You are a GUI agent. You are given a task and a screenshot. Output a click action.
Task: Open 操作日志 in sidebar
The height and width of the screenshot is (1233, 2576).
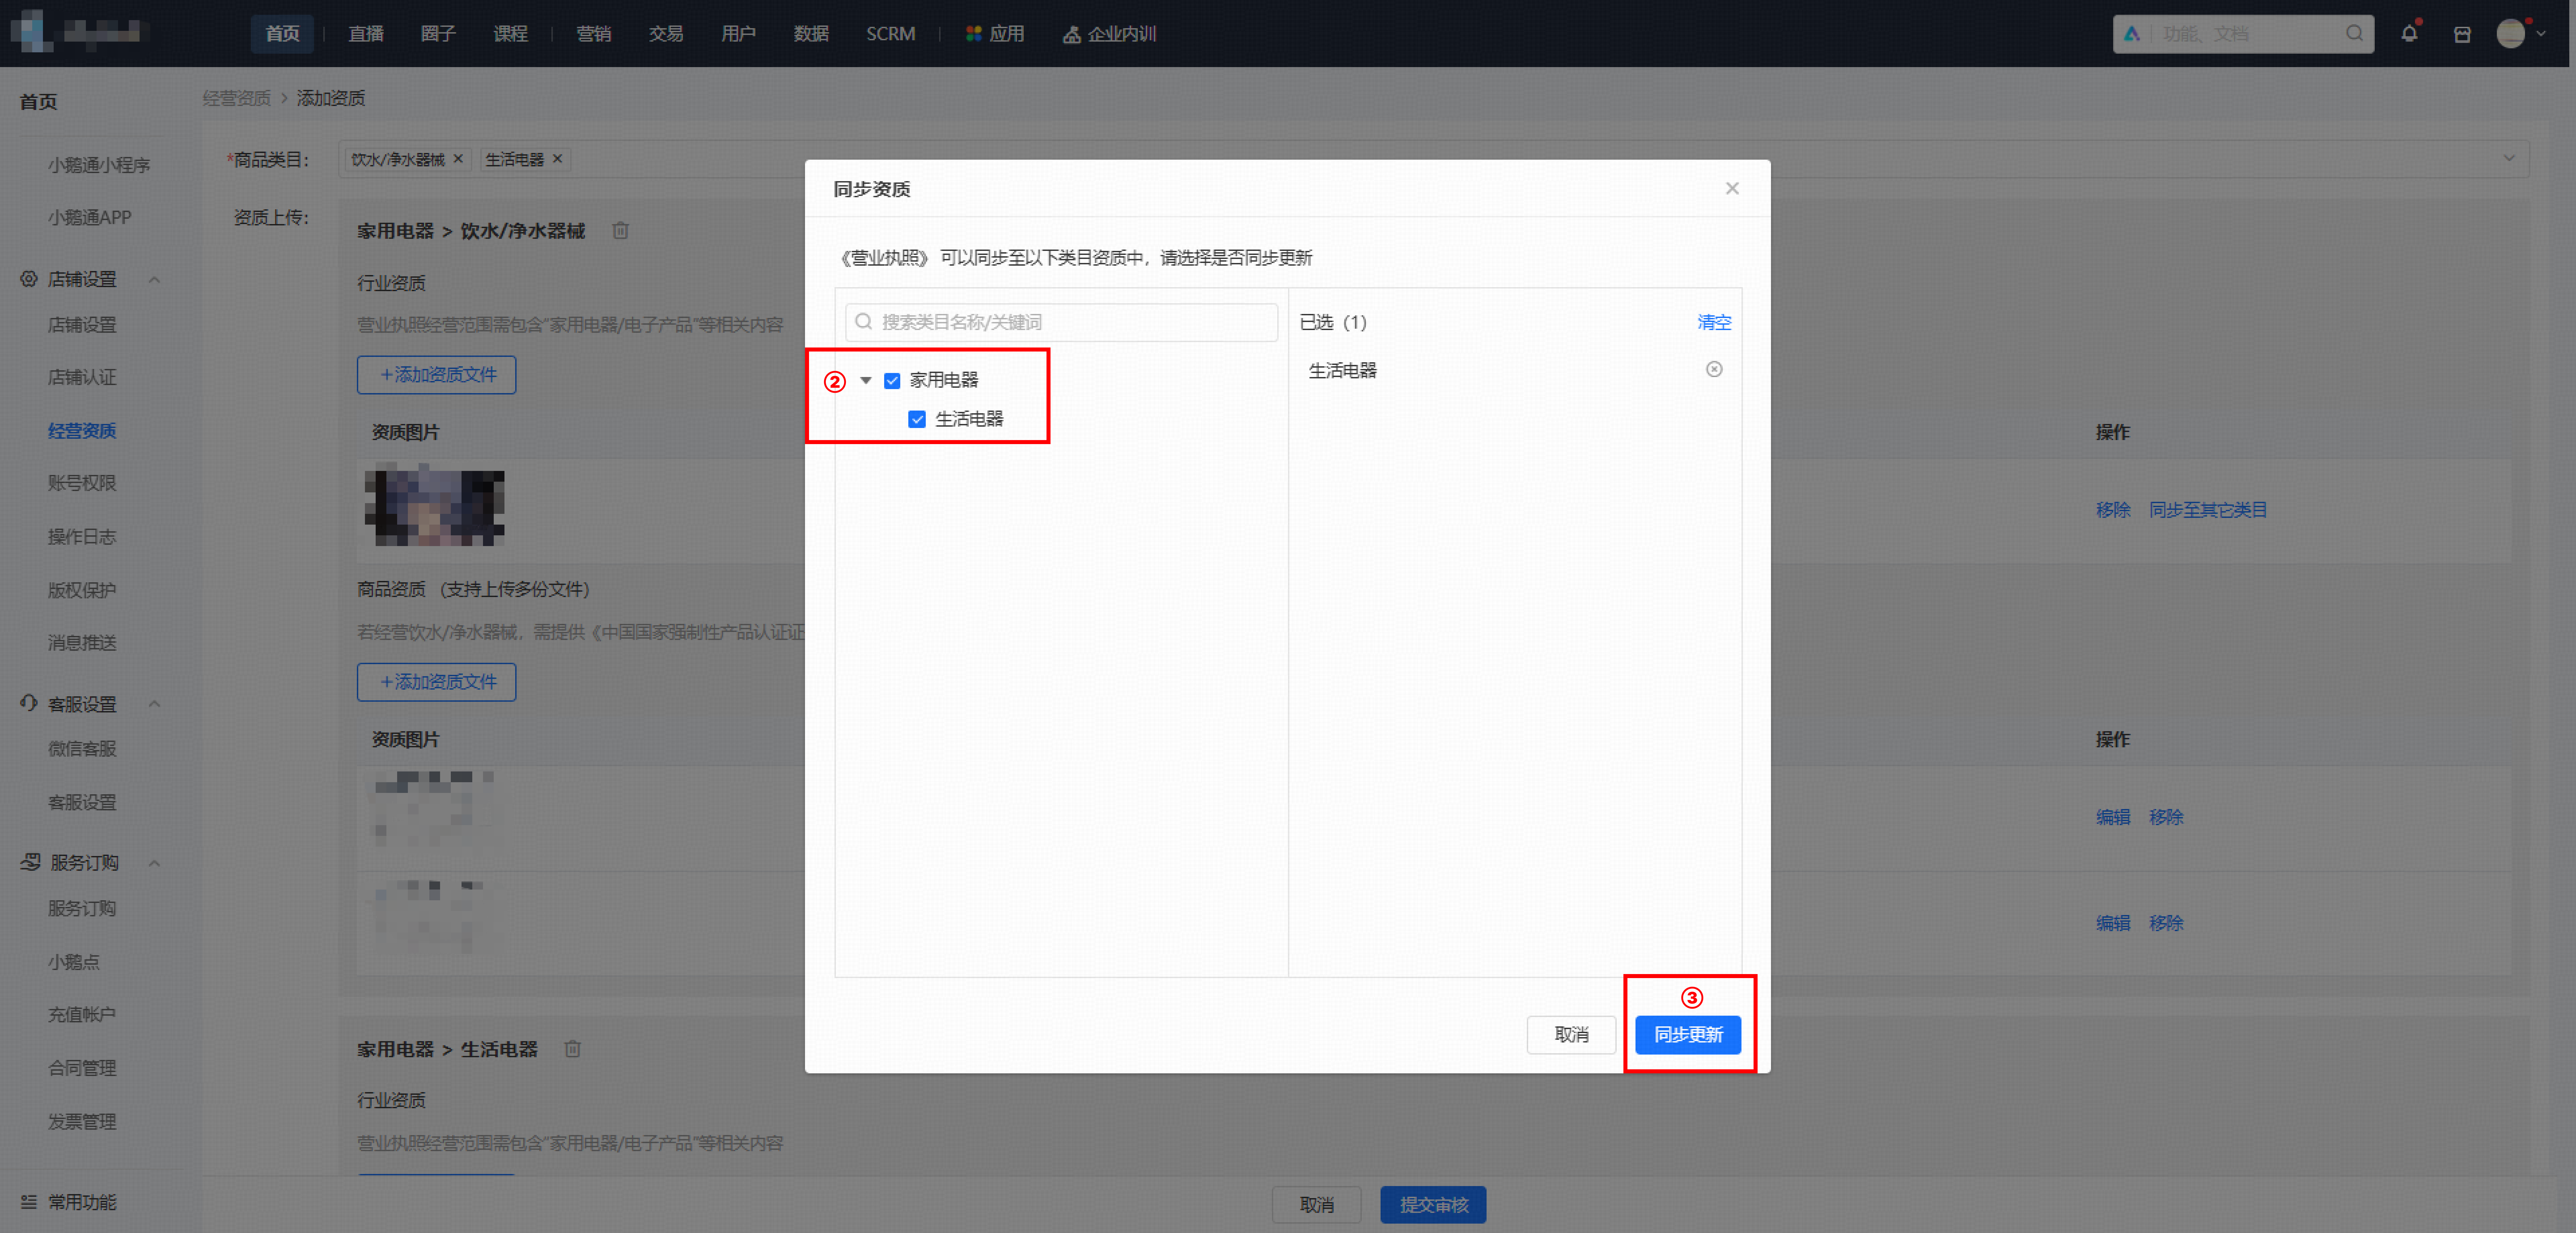click(x=82, y=537)
